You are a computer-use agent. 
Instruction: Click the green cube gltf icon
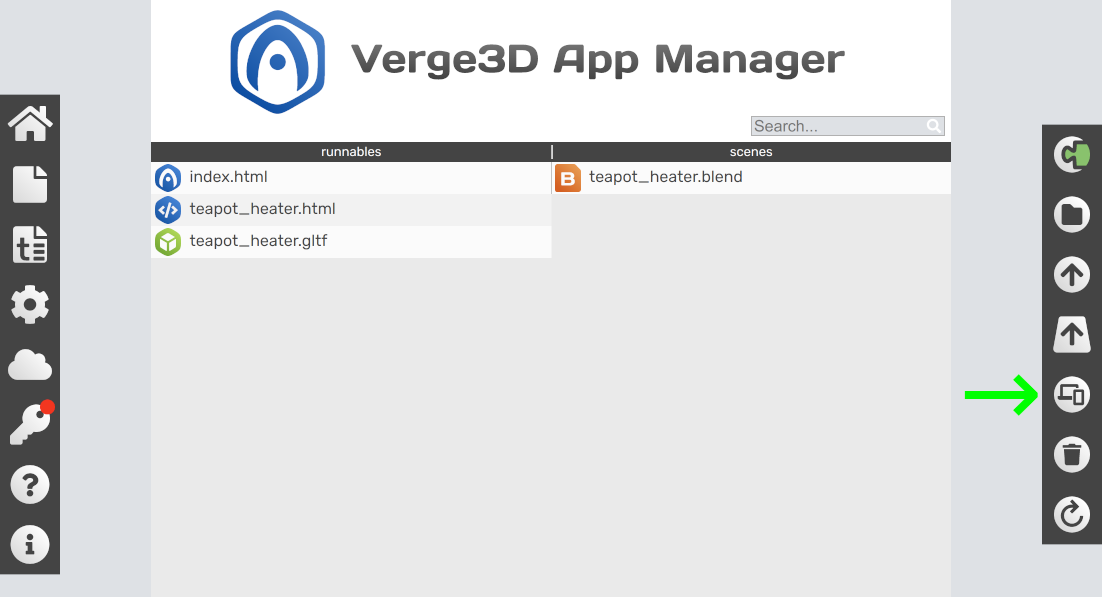[168, 242]
